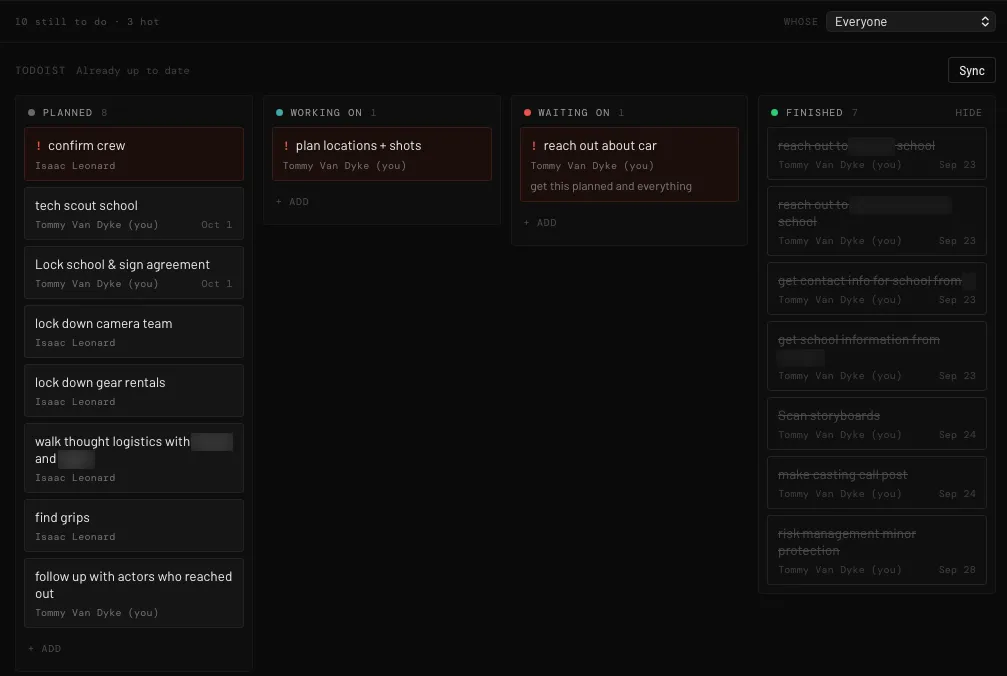
Task: Click the red Waiting On status dot
Action: [x=527, y=113]
